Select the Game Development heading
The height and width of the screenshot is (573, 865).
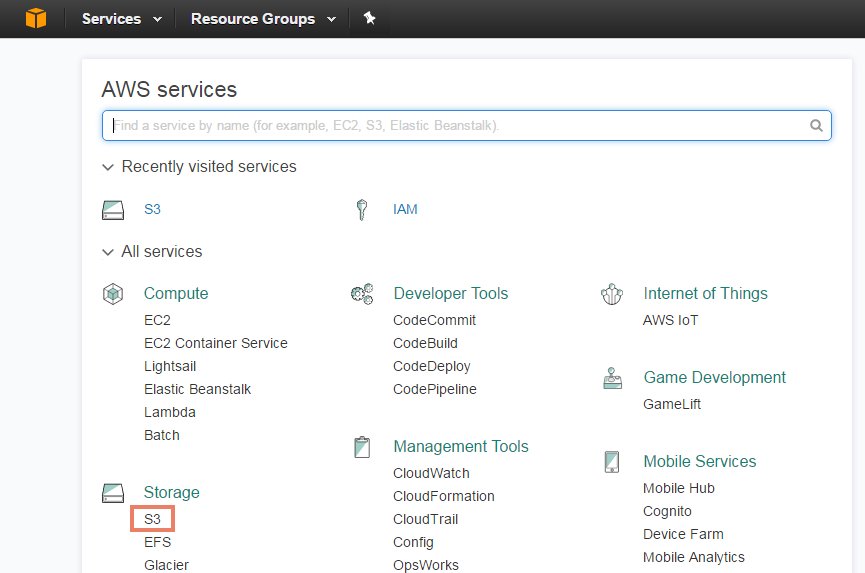pos(714,378)
